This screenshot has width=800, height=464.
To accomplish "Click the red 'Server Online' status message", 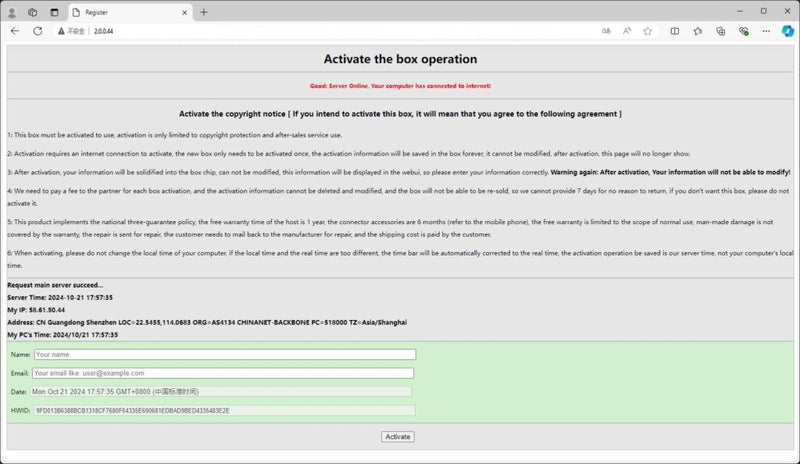I will tap(400, 86).
